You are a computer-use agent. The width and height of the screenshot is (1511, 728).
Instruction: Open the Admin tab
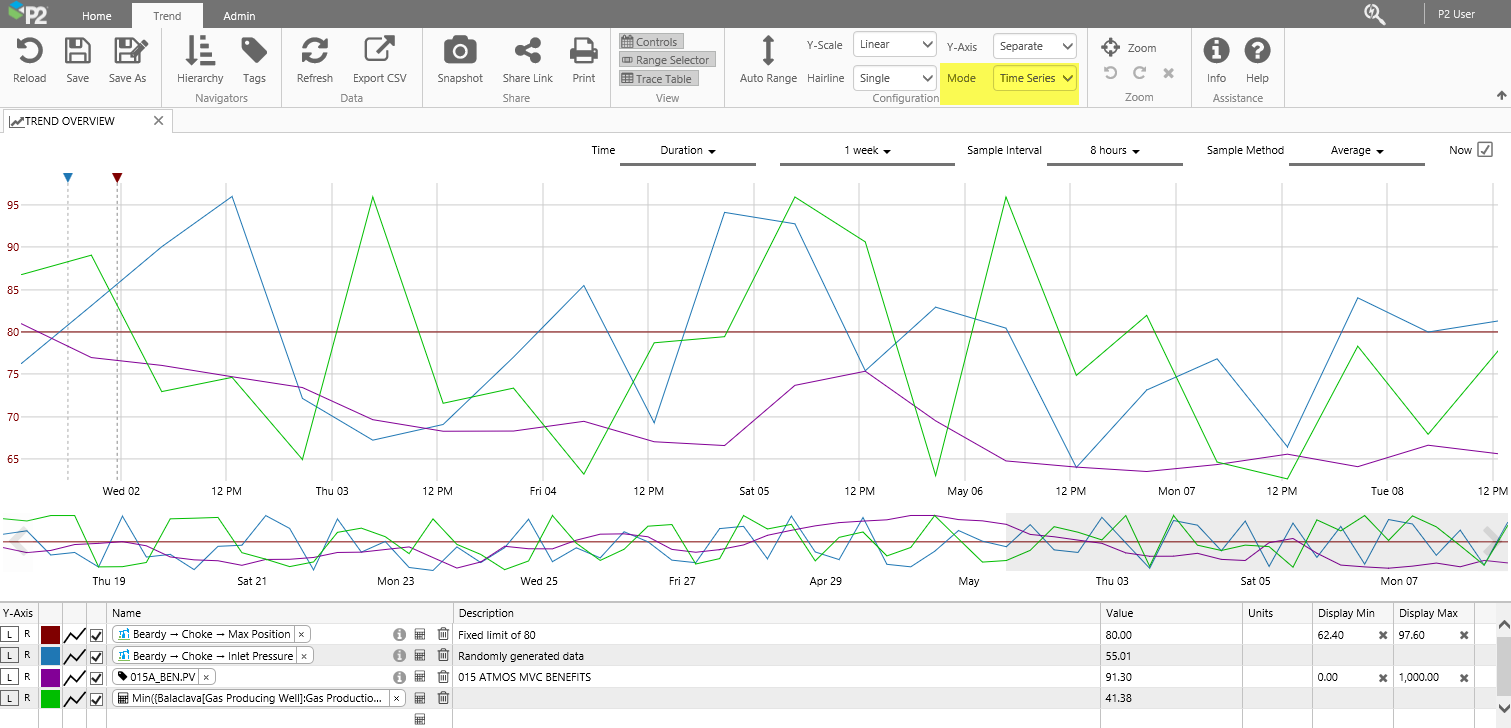[x=239, y=16]
